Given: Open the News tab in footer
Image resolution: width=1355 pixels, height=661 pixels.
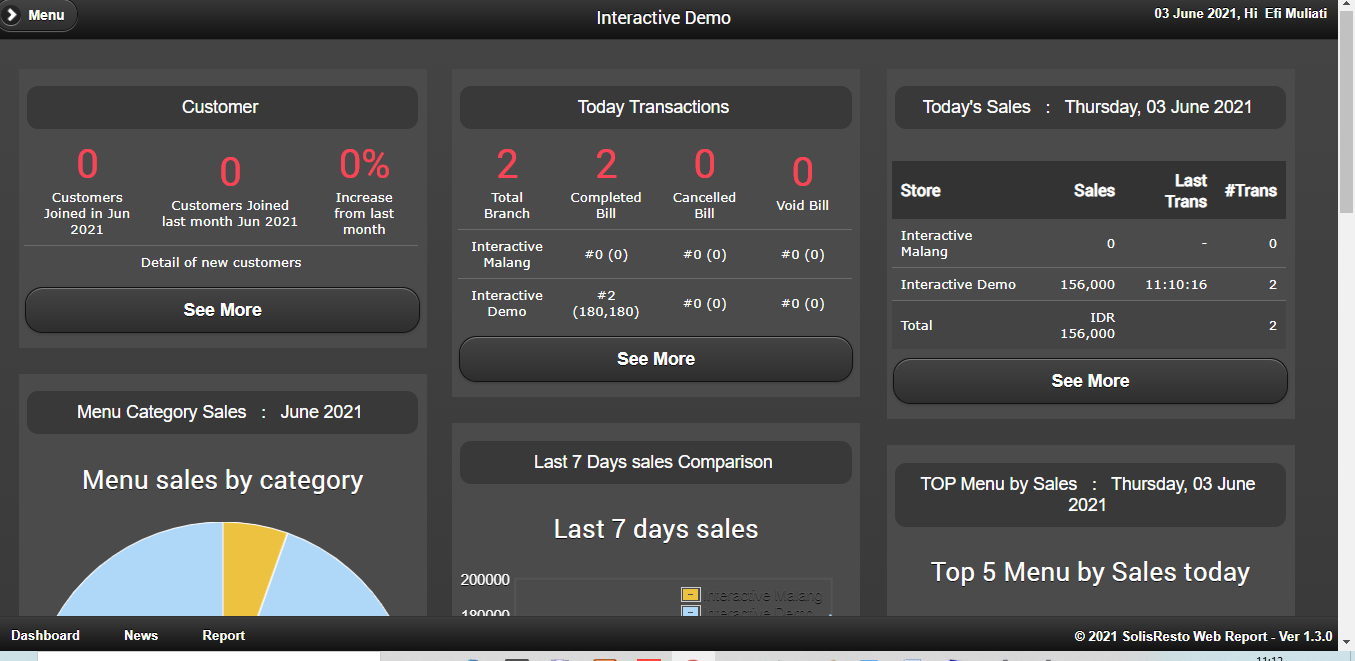Looking at the screenshot, I should coord(141,636).
